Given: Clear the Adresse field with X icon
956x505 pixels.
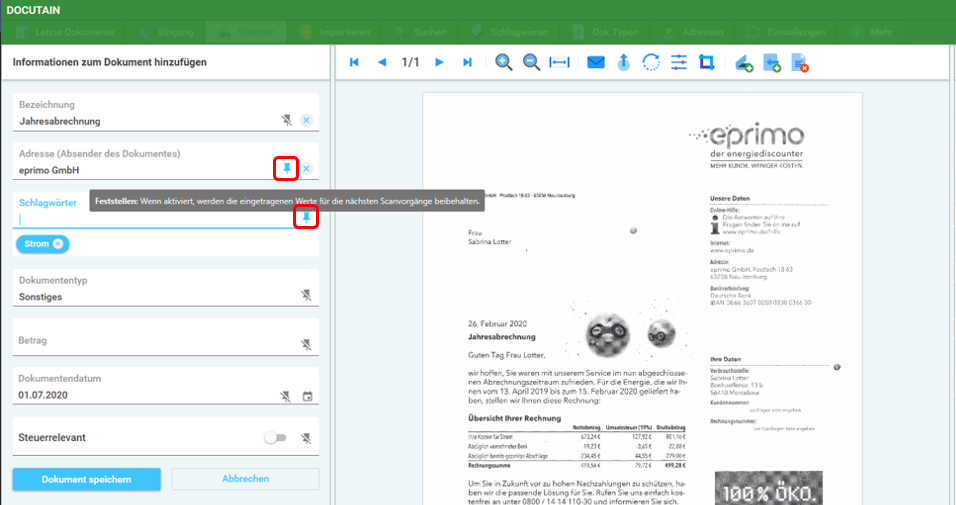Looking at the screenshot, I should pyautogui.click(x=306, y=168).
